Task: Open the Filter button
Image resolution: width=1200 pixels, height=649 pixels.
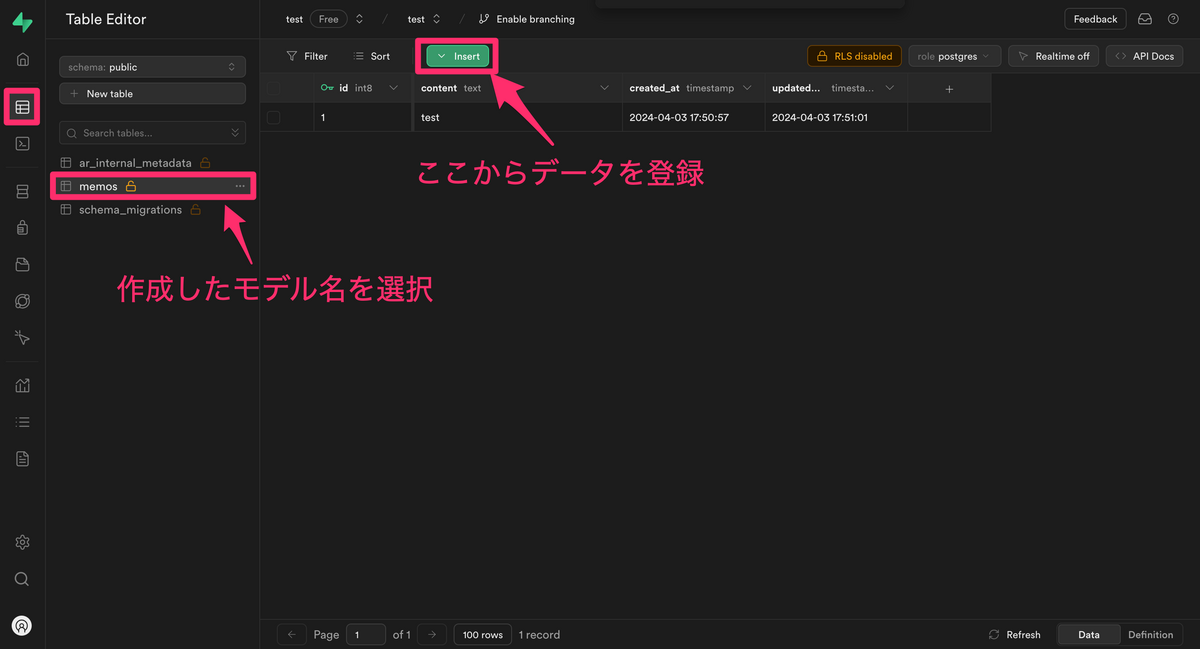Action: coord(307,56)
